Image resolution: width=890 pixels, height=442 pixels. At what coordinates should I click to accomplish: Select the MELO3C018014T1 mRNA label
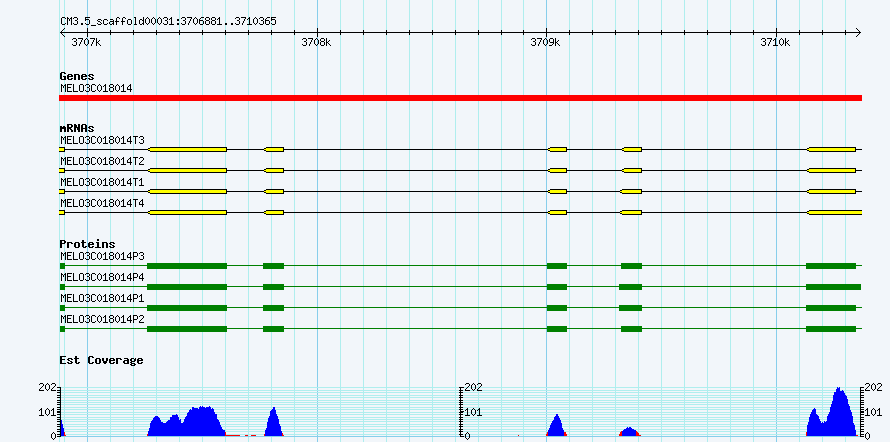coord(102,182)
